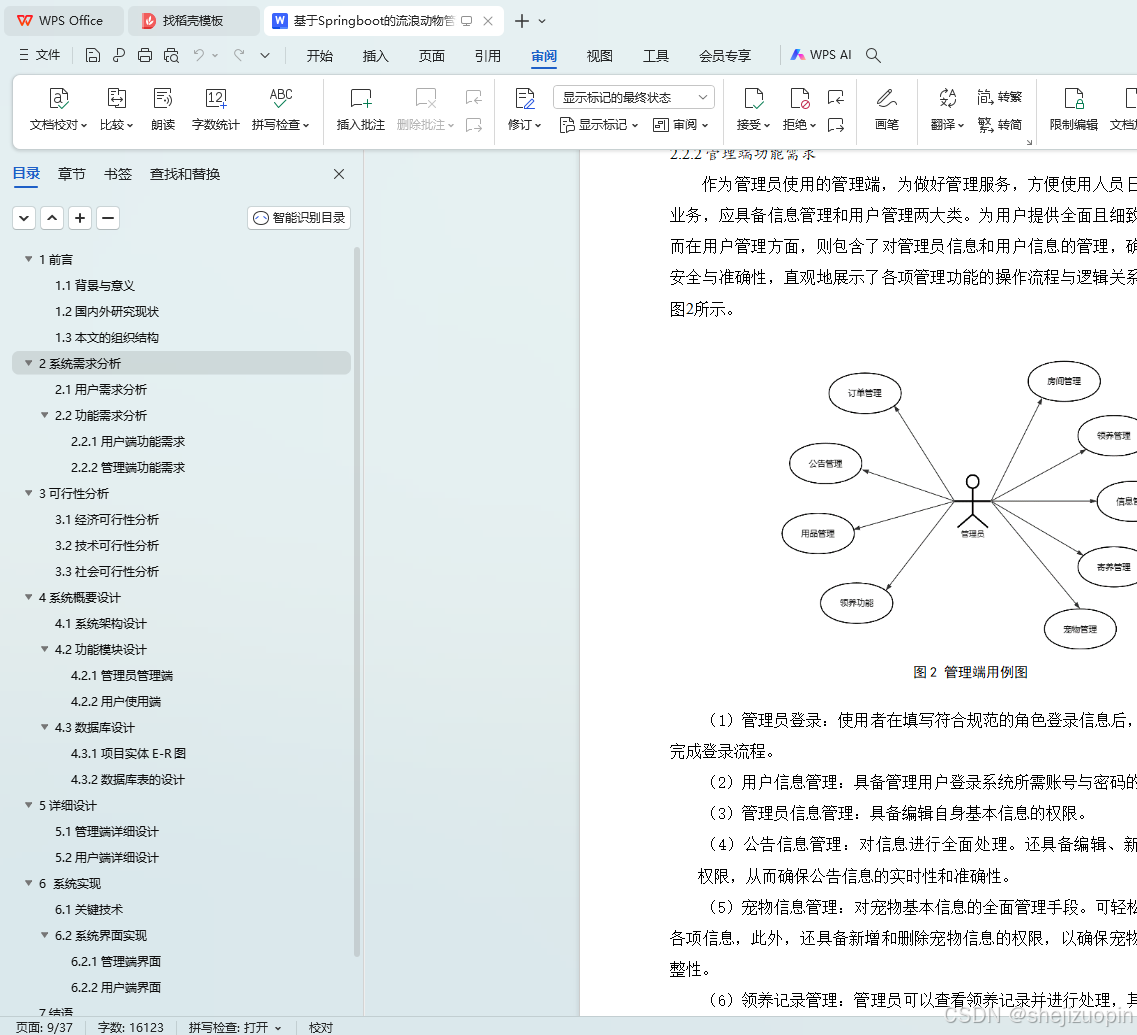Open Print Preview icon
Image resolution: width=1137 pixels, height=1035 pixels.
click(x=171, y=55)
